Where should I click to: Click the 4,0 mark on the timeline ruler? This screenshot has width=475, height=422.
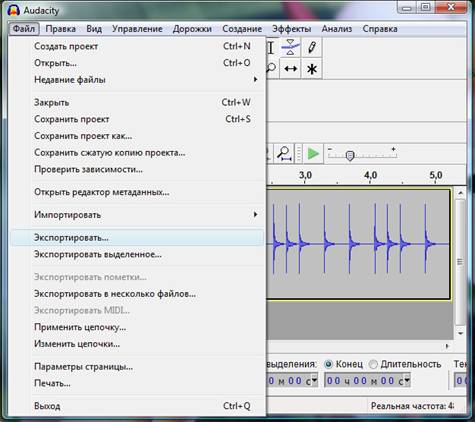point(370,175)
